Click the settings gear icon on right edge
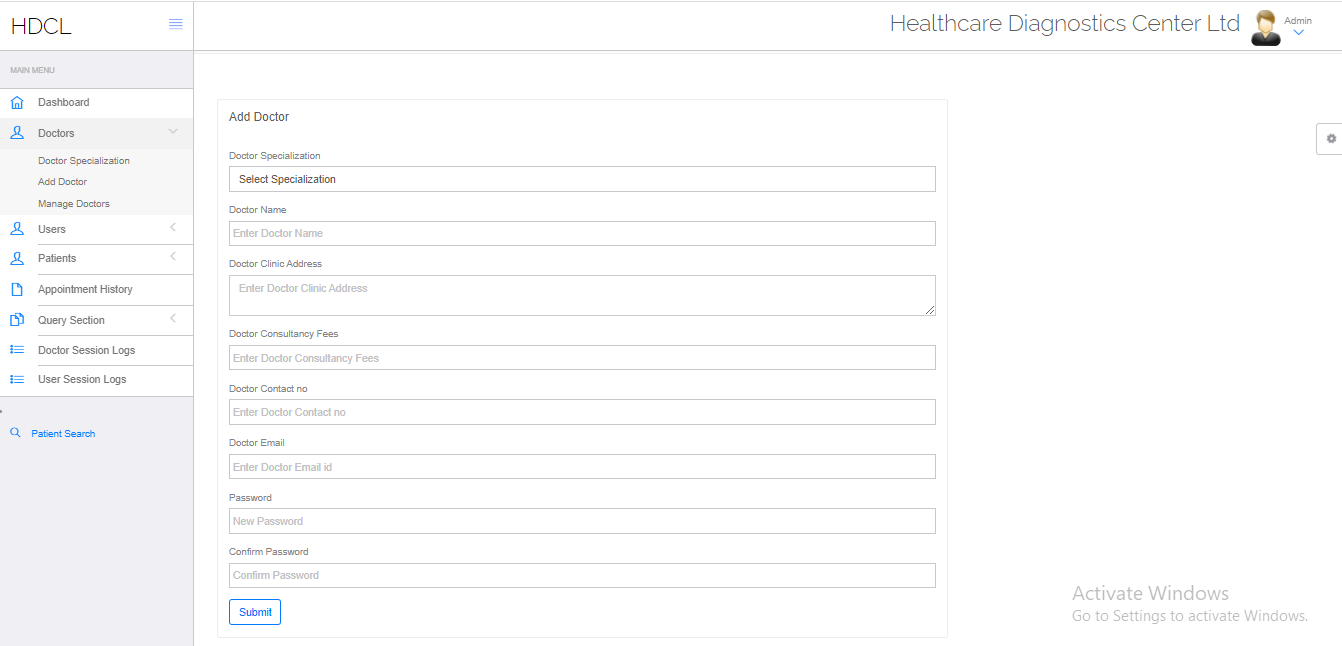Screen dimensions: 1342x646 (x=1329, y=138)
